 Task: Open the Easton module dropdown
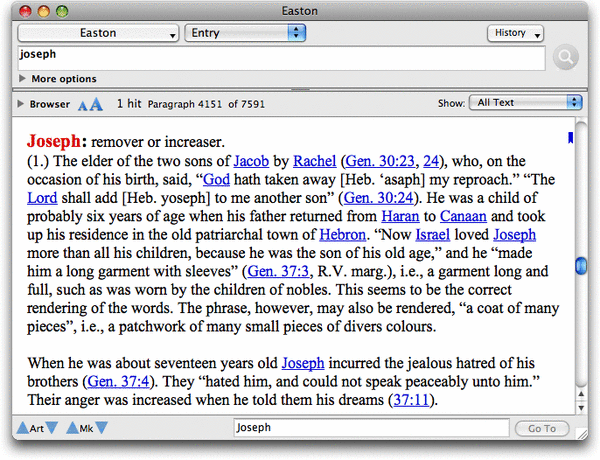pos(98,33)
